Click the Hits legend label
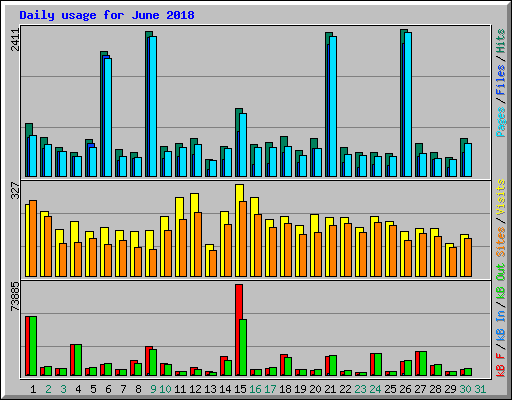Image resolution: width=512 pixels, height=400 pixels. [x=501, y=41]
